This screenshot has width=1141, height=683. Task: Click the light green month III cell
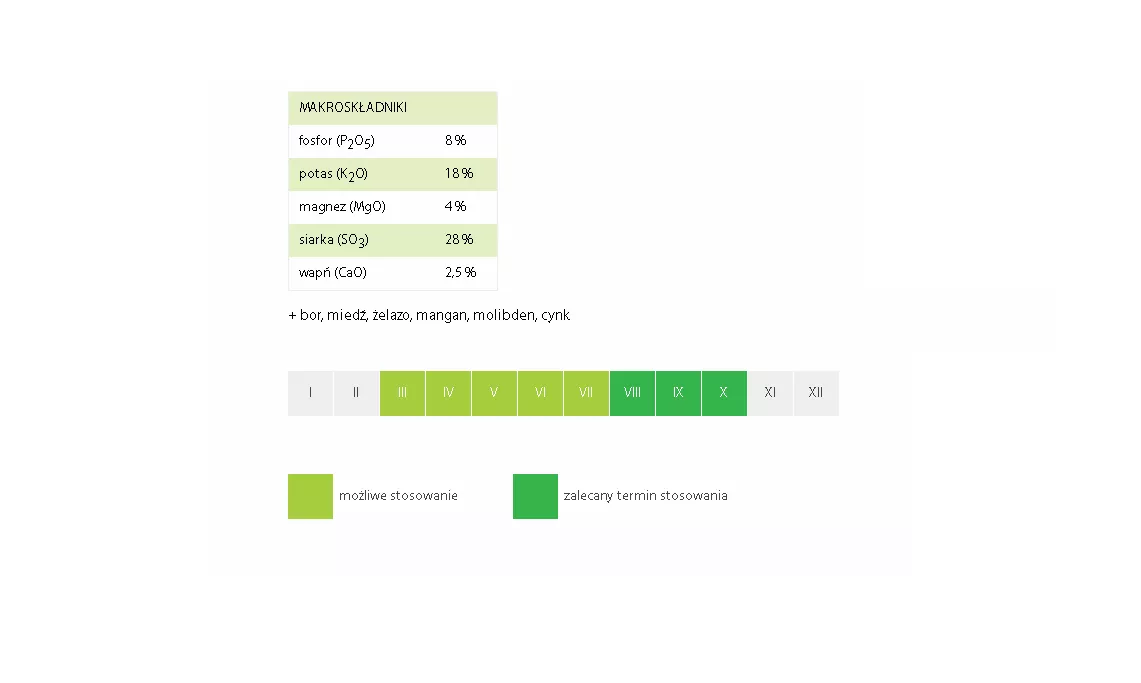pyautogui.click(x=402, y=393)
